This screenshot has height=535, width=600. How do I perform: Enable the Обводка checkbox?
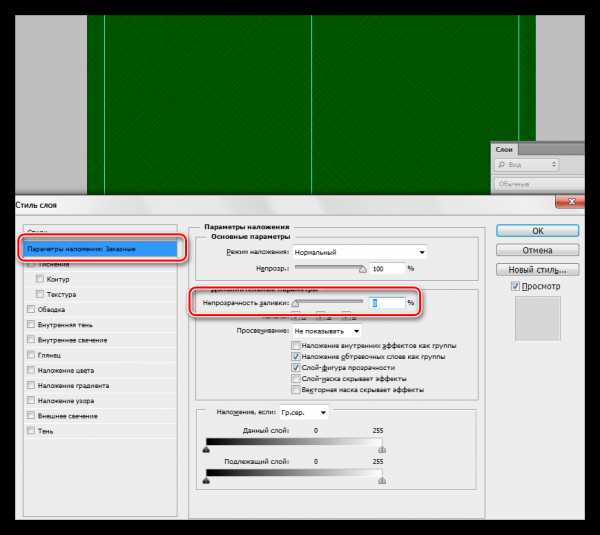[x=29, y=309]
